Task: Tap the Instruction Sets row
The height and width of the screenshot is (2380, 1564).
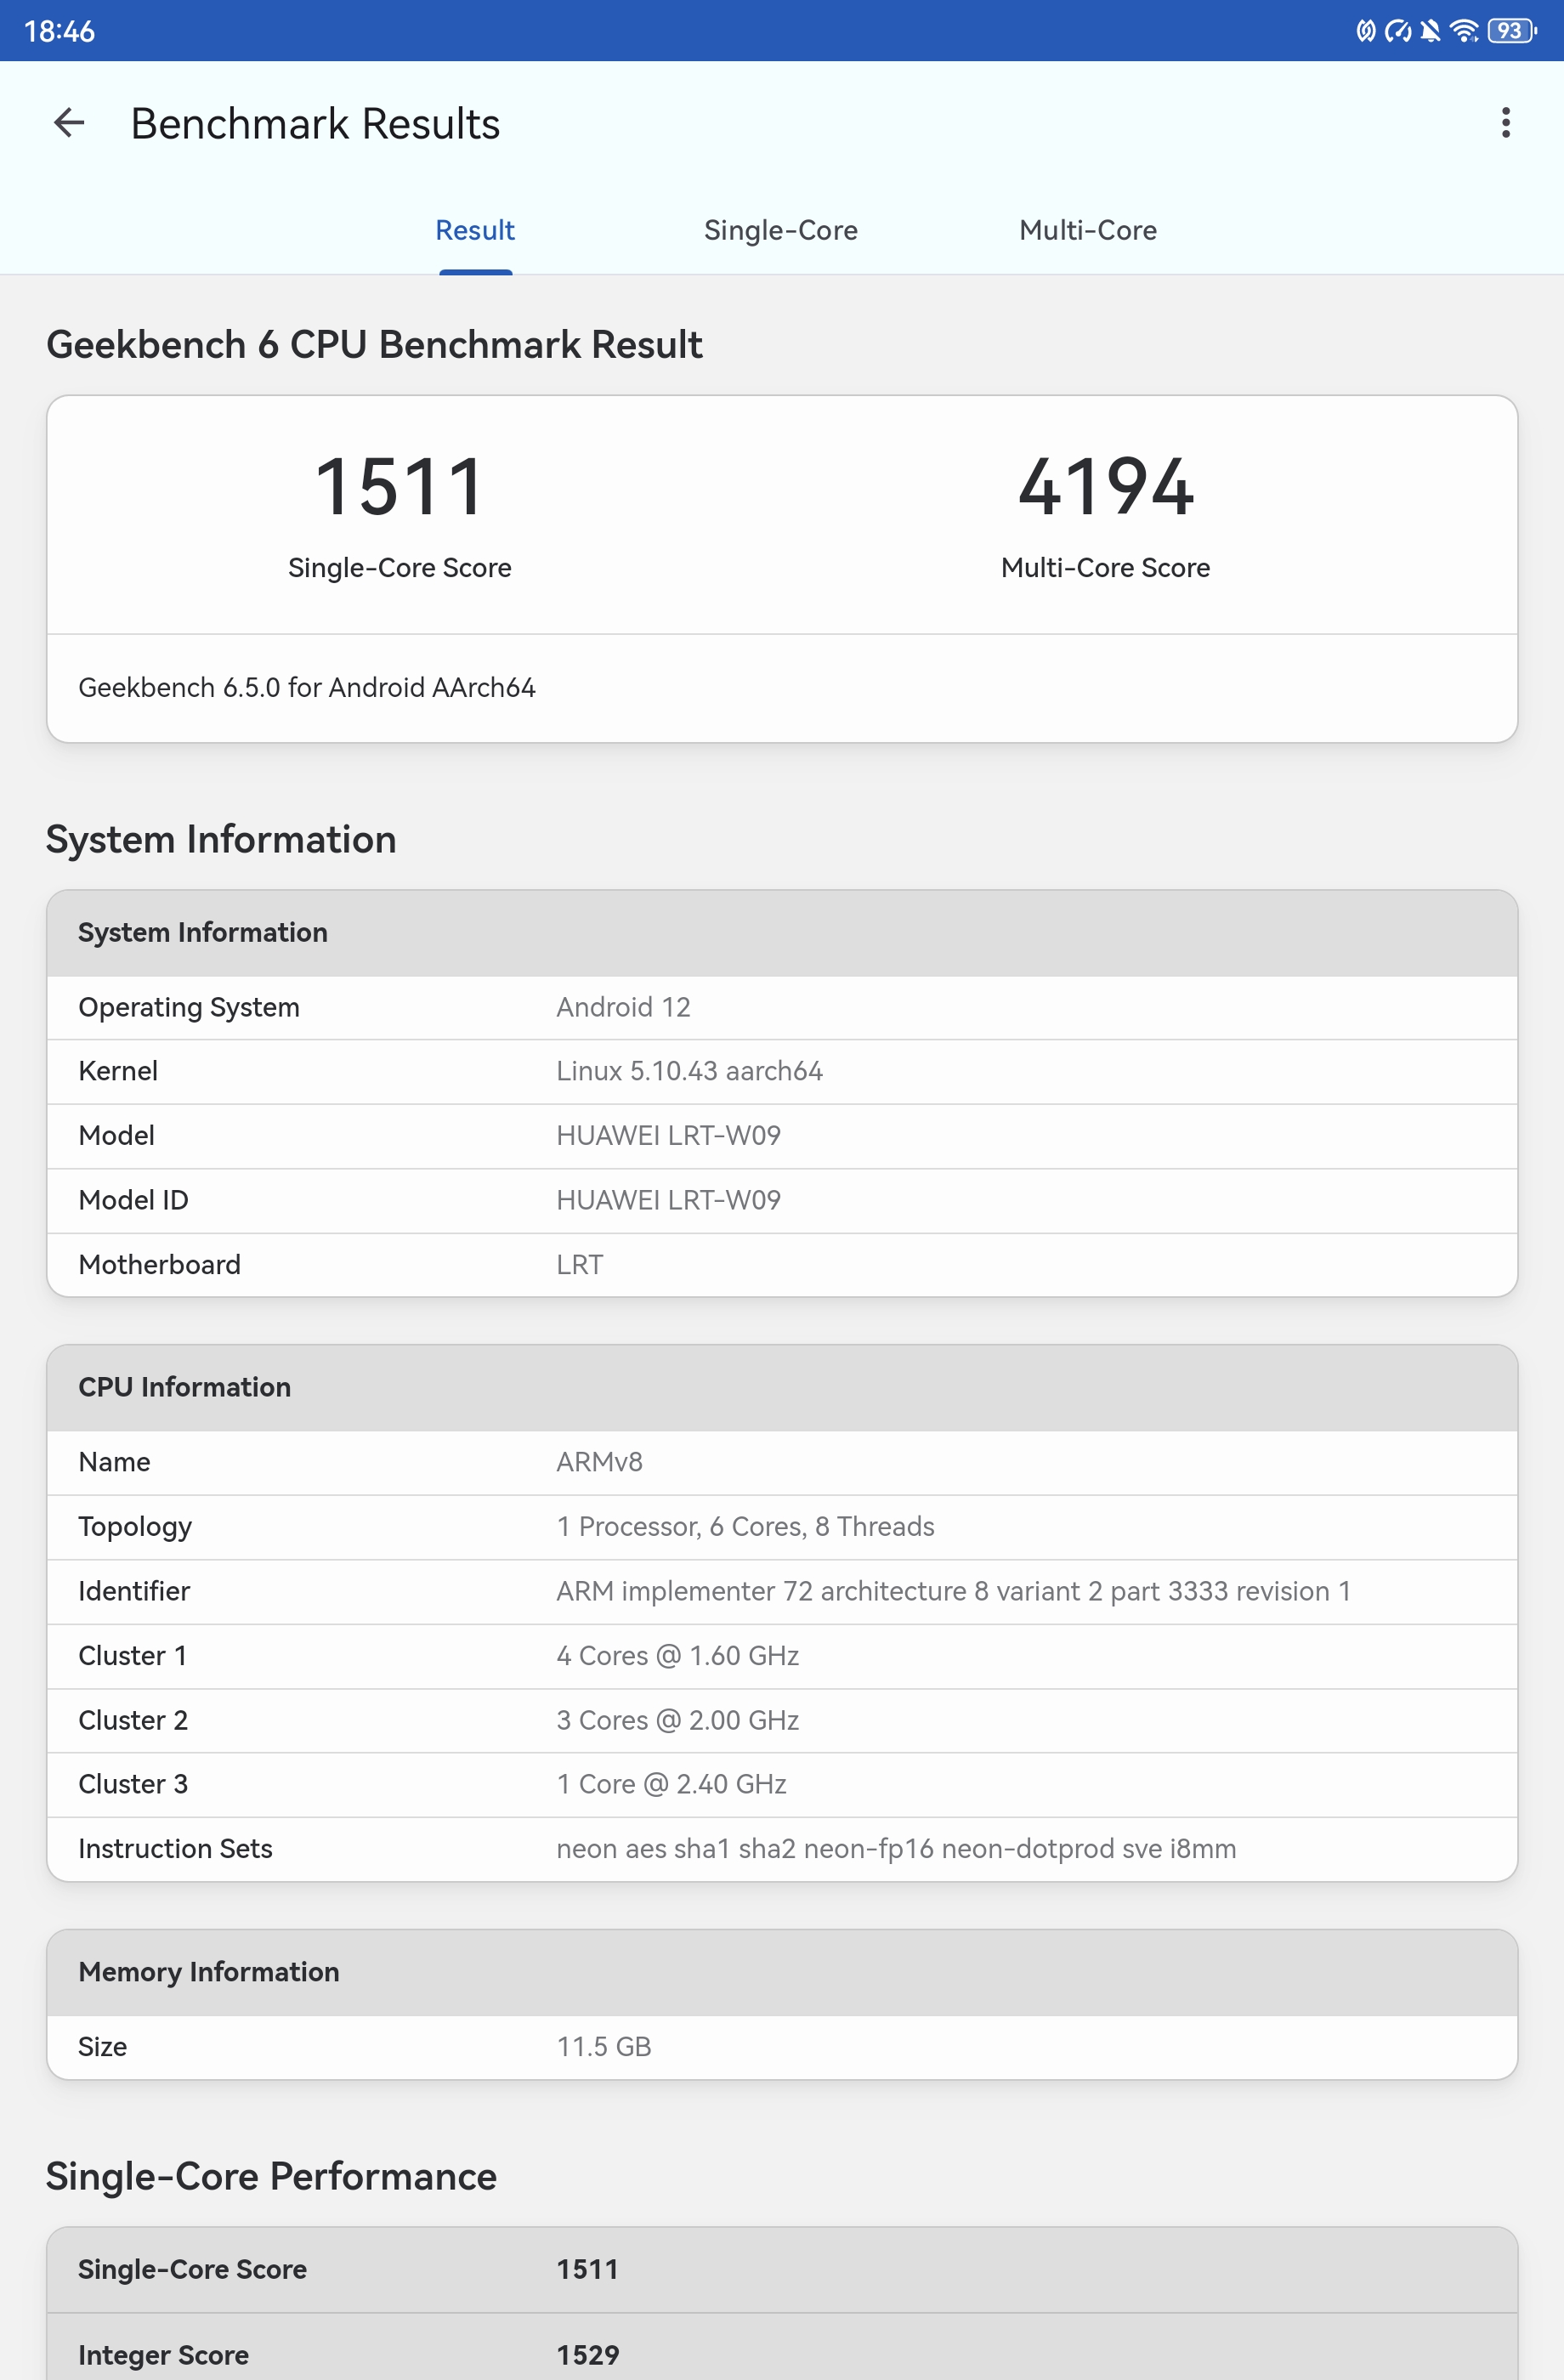Action: click(x=782, y=1849)
